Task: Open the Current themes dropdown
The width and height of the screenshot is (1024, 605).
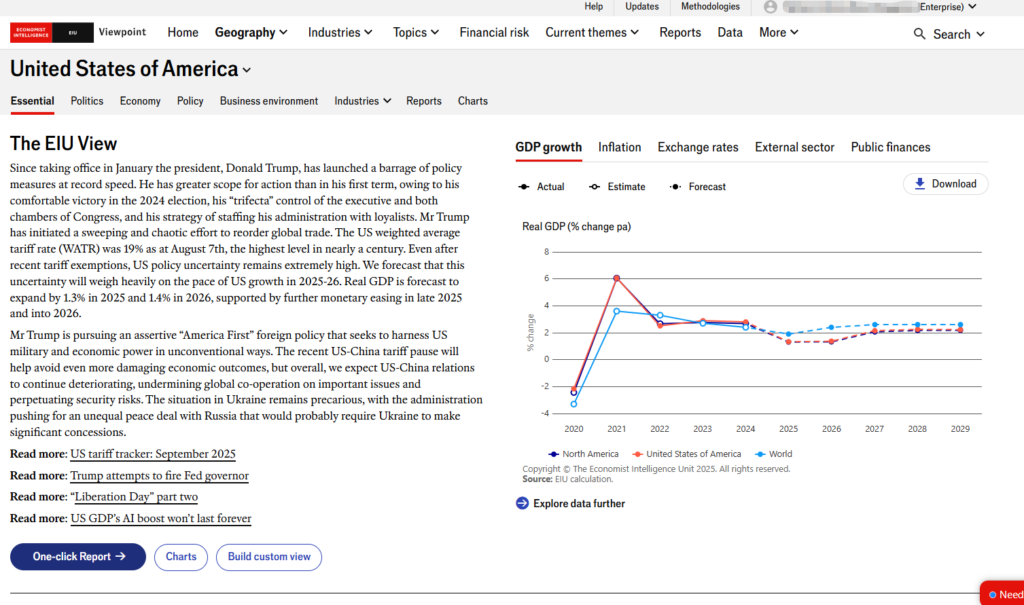Action: 593,32
